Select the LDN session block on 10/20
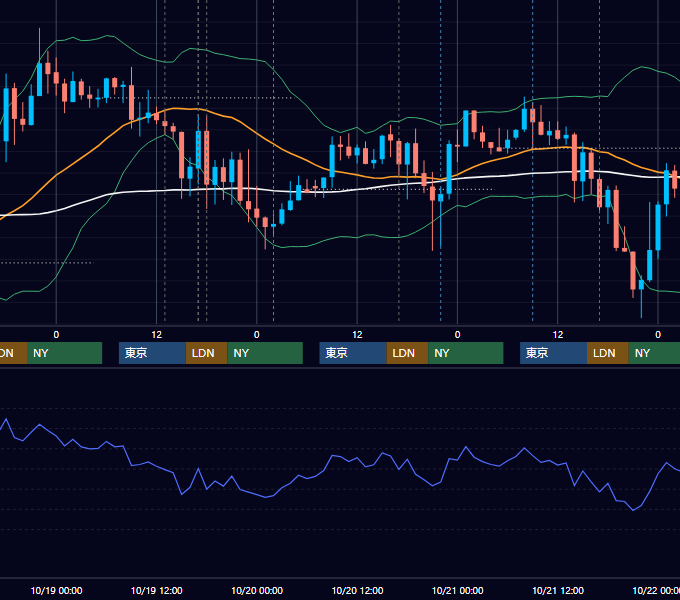This screenshot has width=680, height=600. tap(407, 353)
